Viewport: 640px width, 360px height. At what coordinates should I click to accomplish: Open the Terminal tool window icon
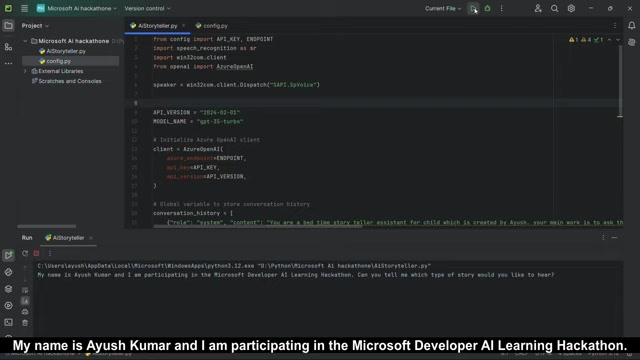pyautogui.click(x=8, y=322)
